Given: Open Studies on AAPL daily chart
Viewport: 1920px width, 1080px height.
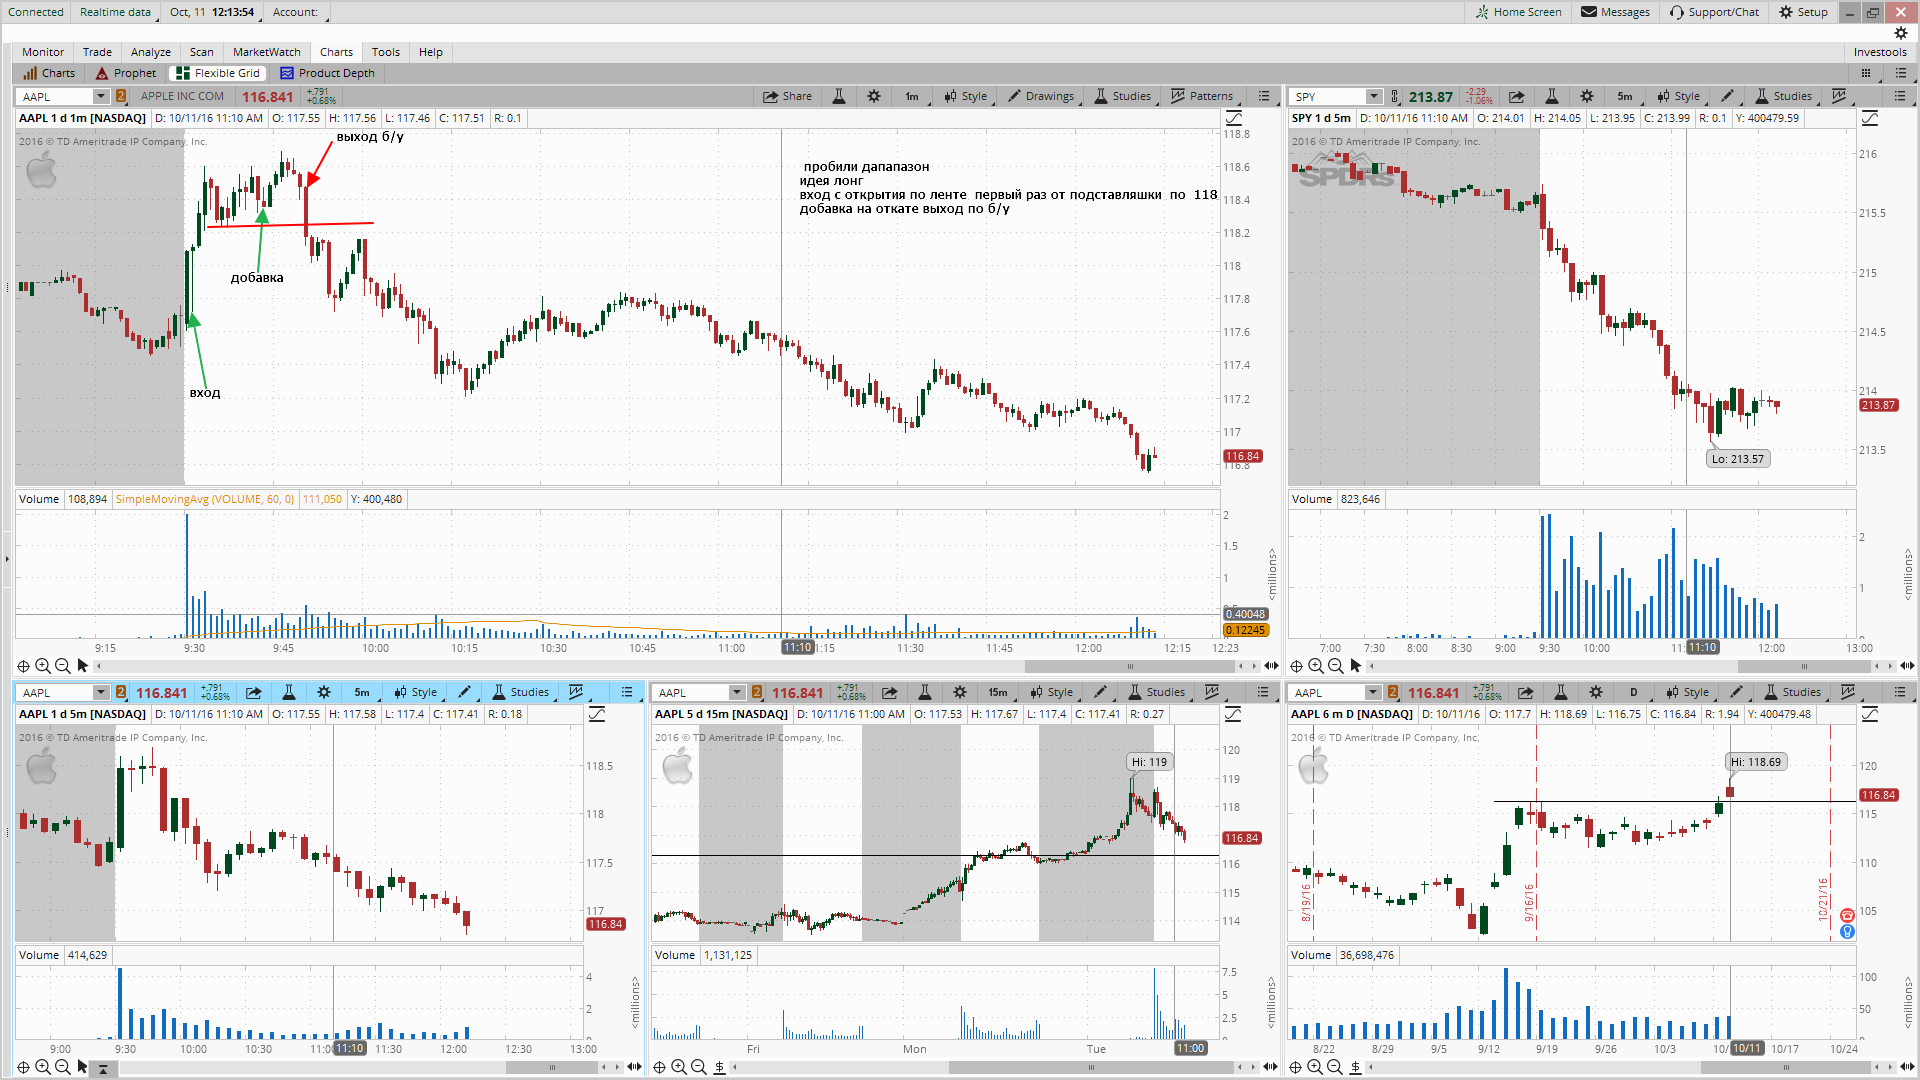Looking at the screenshot, I should coord(1792,692).
